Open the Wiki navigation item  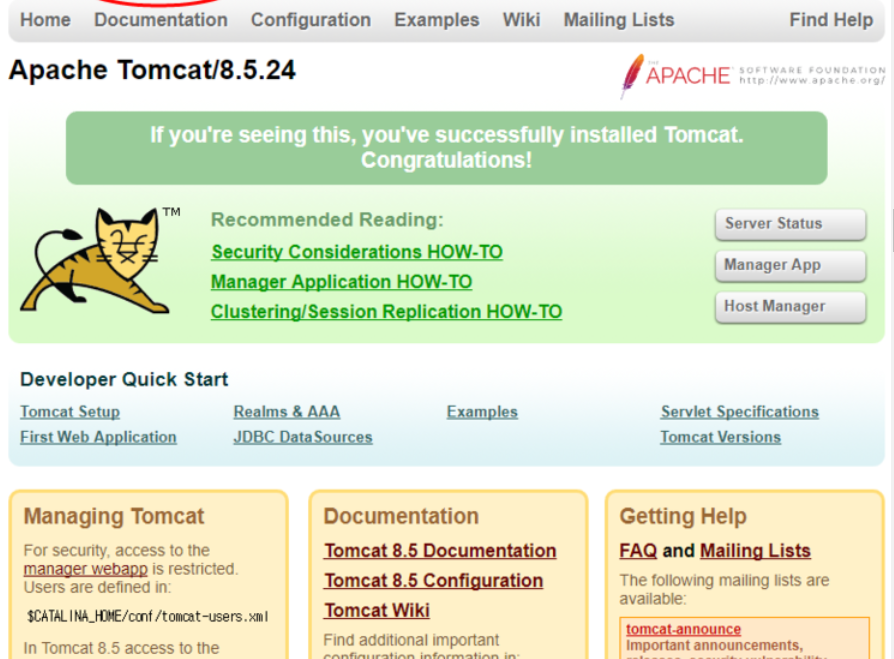coord(521,20)
